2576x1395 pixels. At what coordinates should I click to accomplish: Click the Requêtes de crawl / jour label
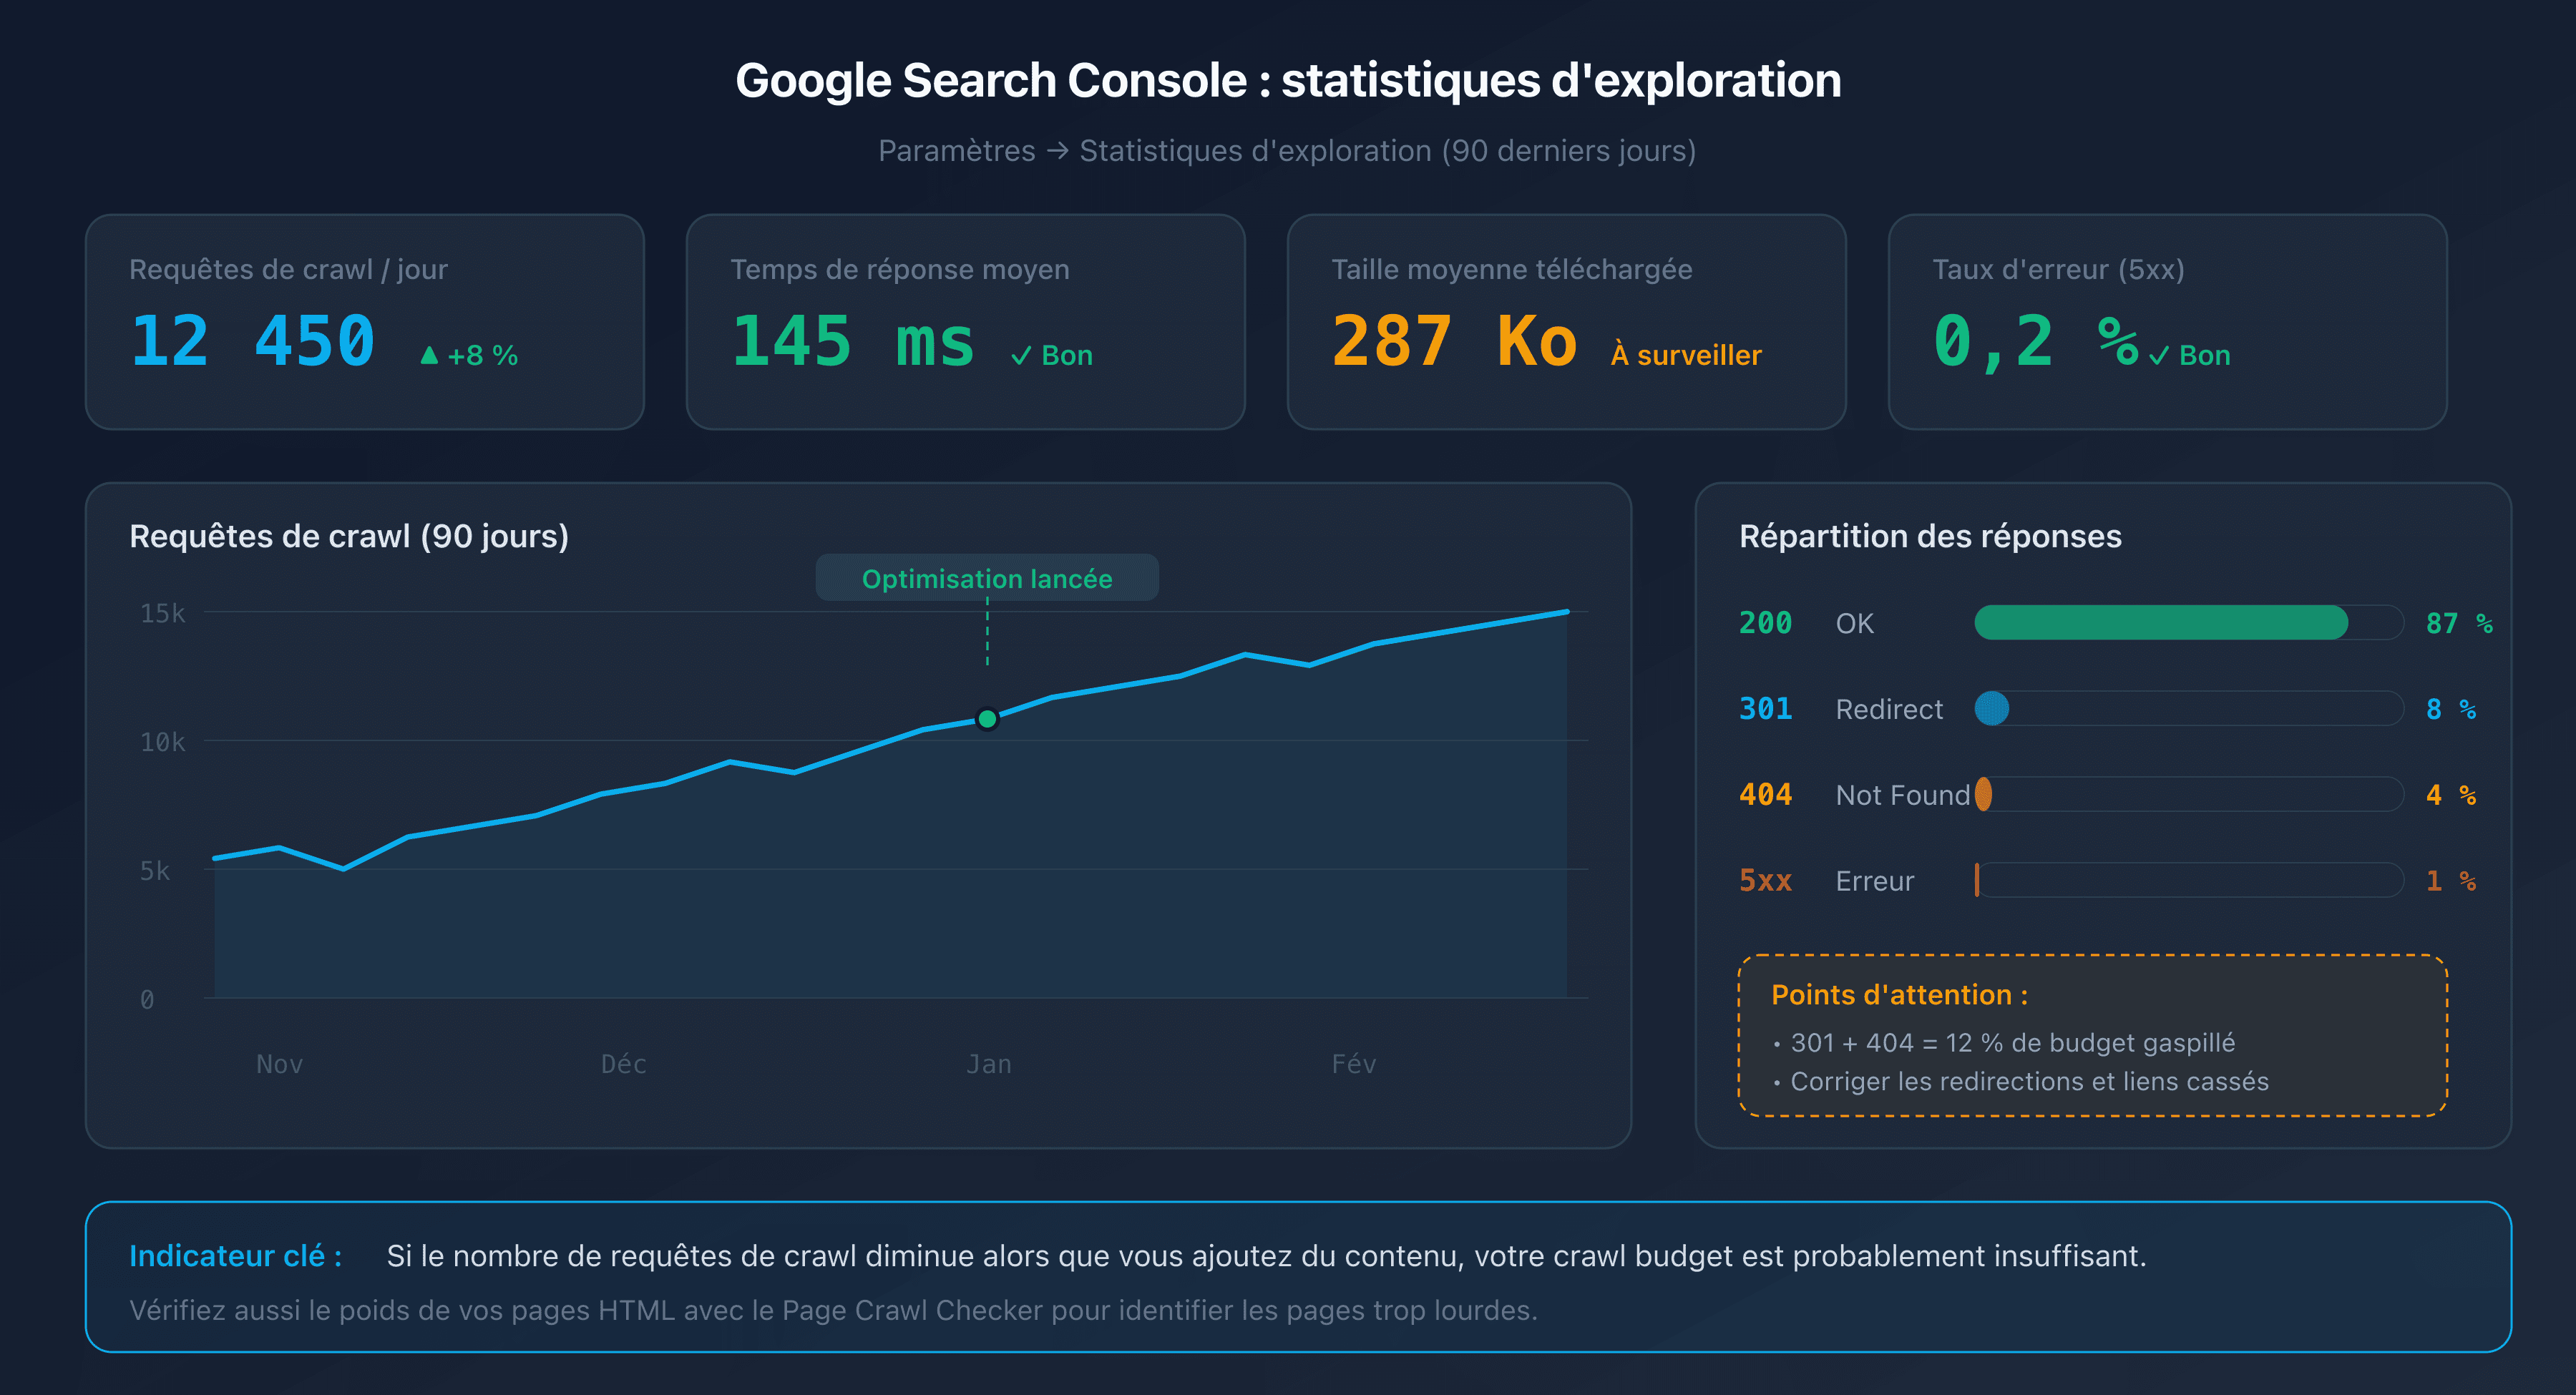click(x=288, y=269)
